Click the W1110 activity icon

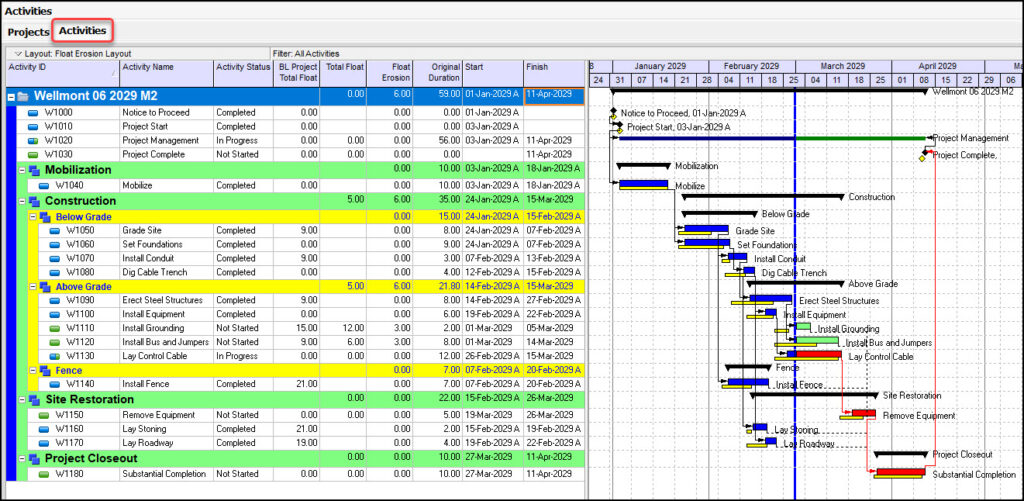54,329
